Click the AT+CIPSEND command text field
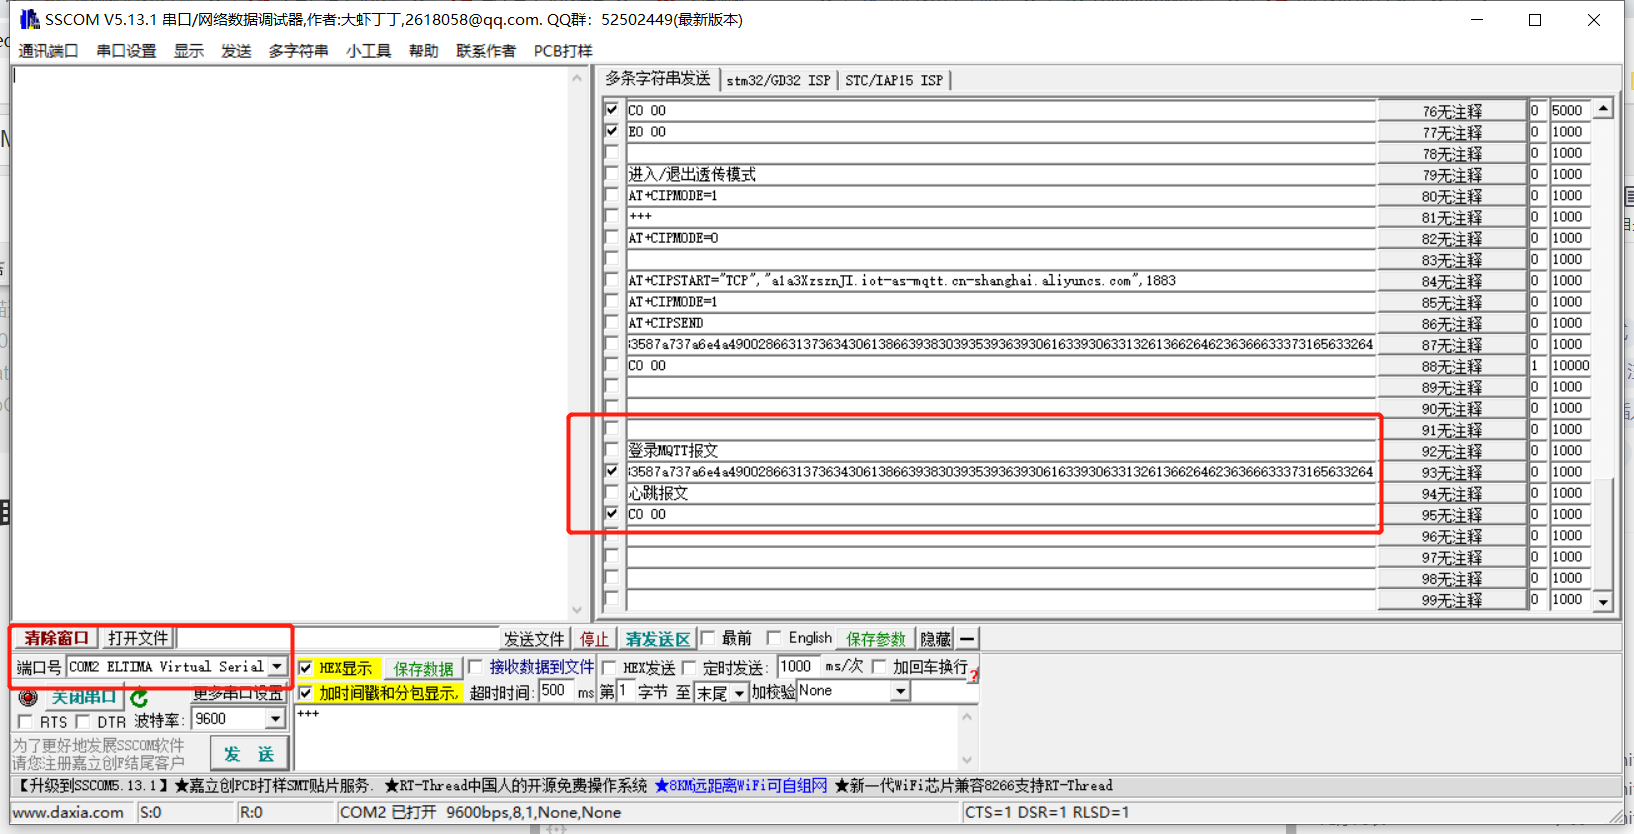The width and height of the screenshot is (1634, 834). [x=1001, y=323]
